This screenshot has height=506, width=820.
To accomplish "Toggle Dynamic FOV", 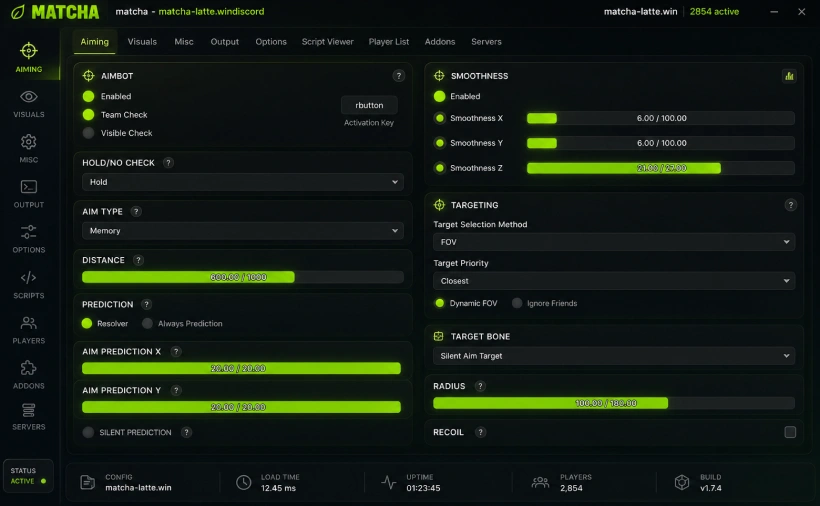I will (x=439, y=303).
